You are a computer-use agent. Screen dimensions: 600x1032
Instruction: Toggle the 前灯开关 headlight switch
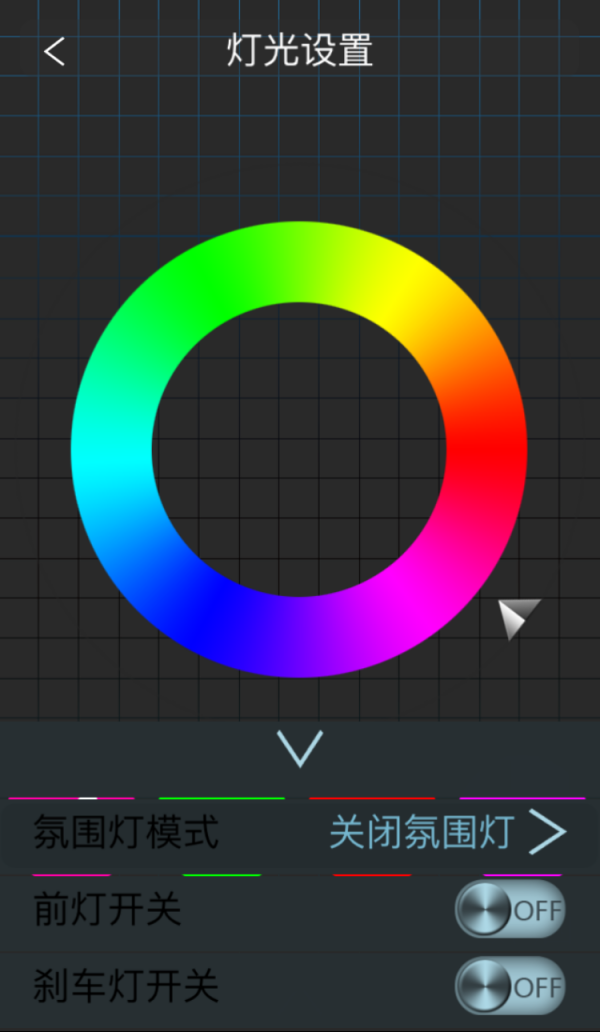(510, 910)
